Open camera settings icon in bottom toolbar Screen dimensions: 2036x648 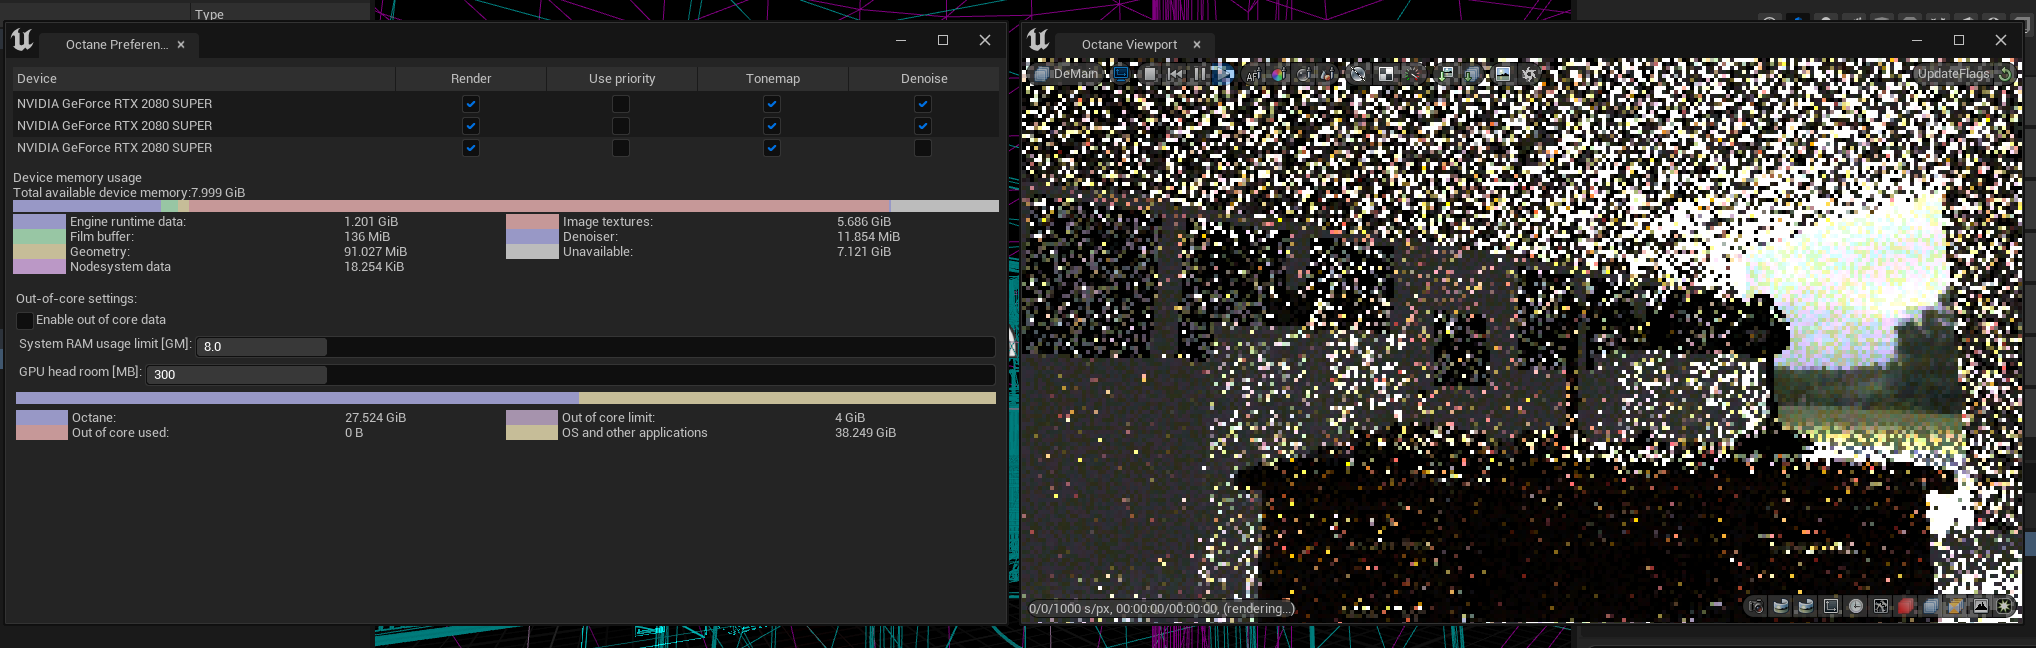click(x=1756, y=606)
